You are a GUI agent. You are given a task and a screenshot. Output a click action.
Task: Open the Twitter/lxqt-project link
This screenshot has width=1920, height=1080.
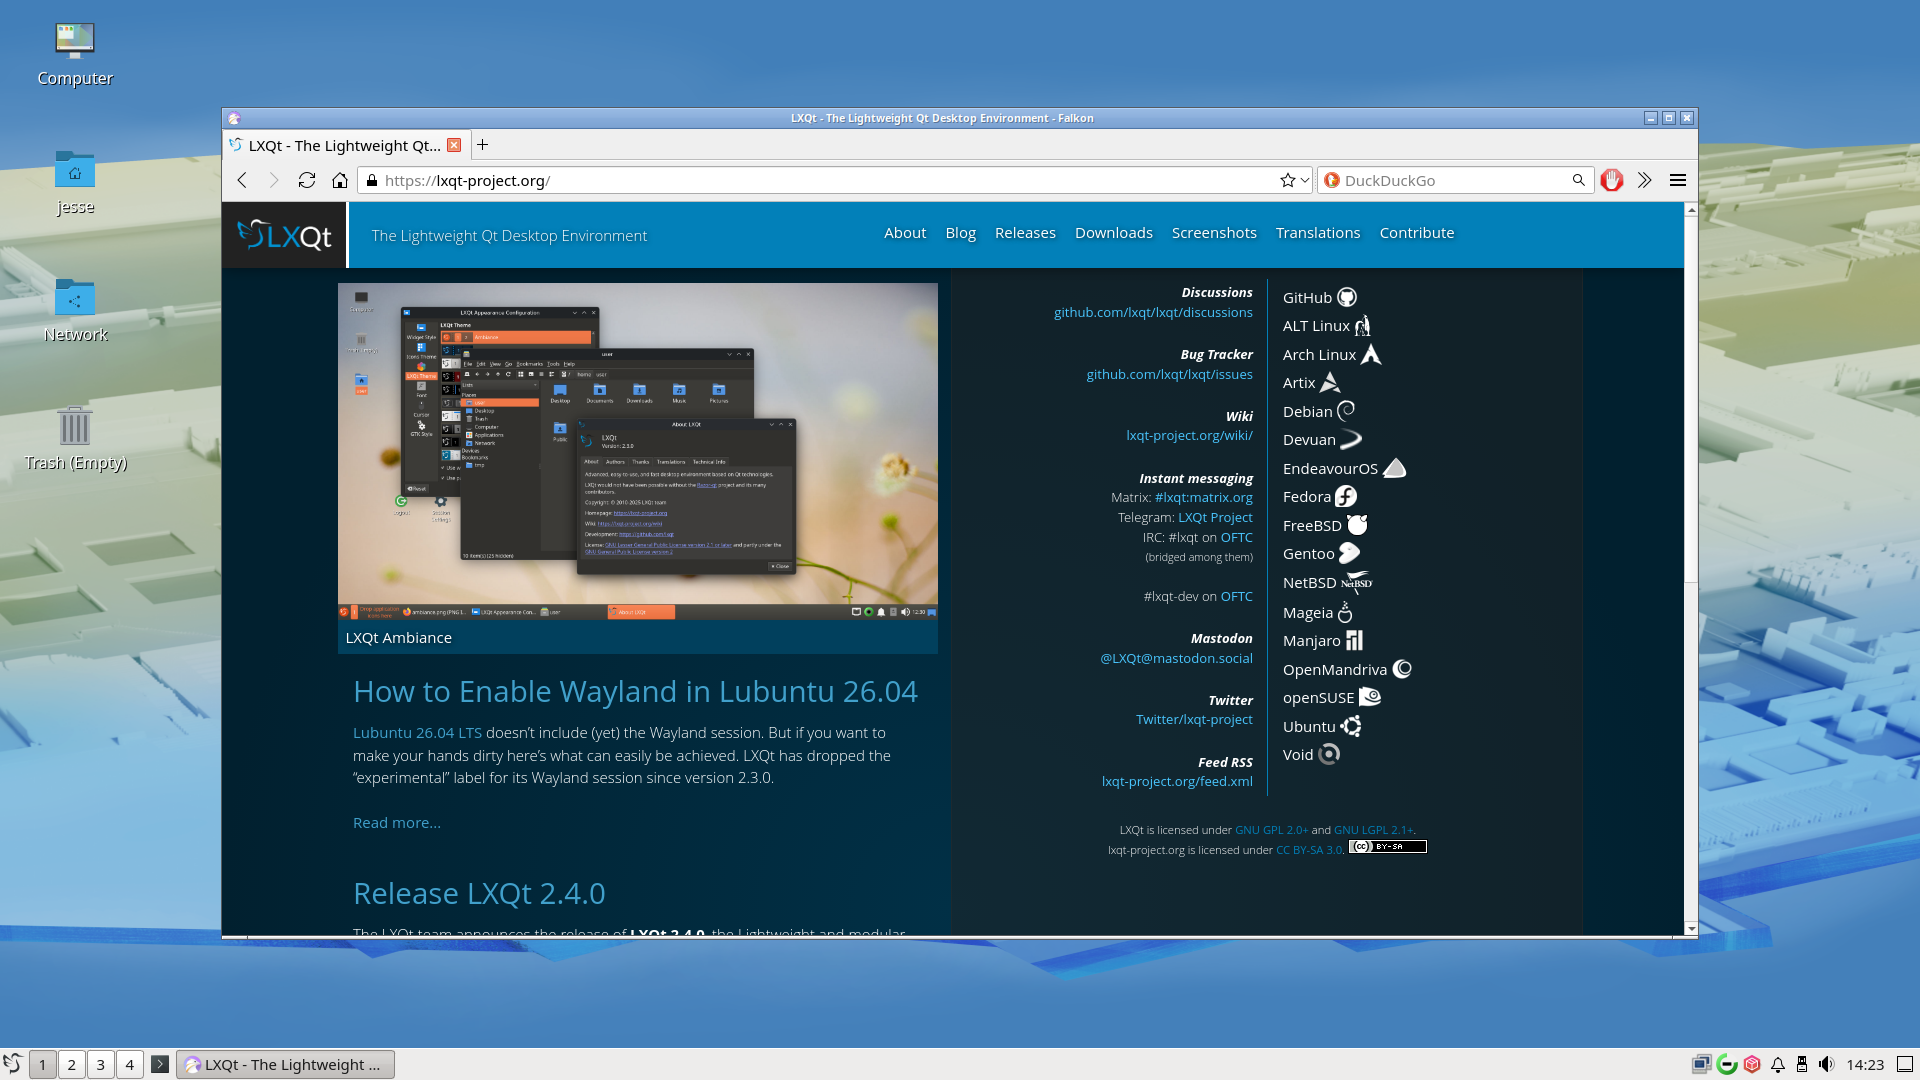[1194, 720]
